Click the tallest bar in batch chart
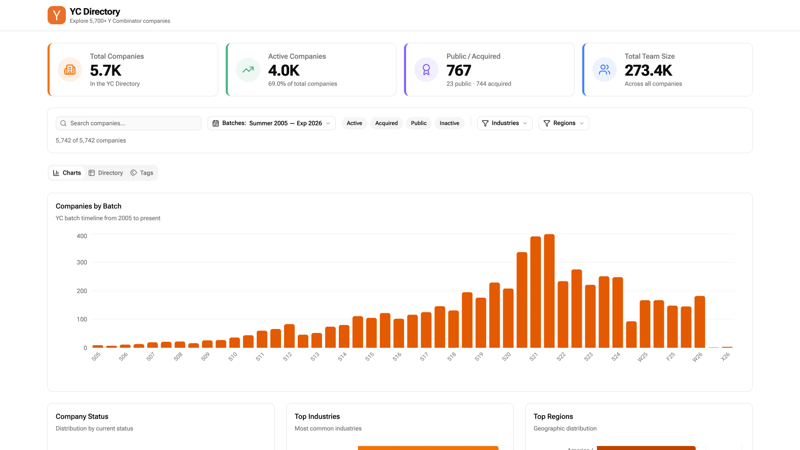This screenshot has height=450, width=800. 549,291
